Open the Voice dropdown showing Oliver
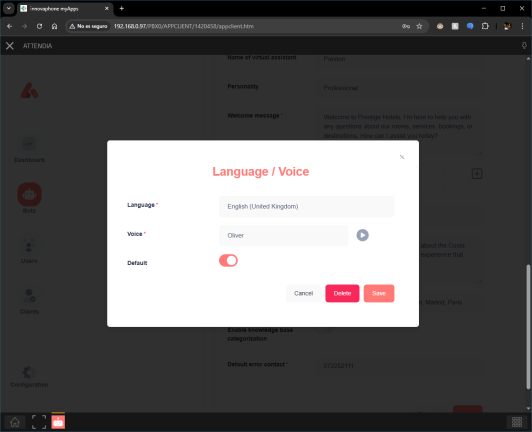 click(x=283, y=236)
